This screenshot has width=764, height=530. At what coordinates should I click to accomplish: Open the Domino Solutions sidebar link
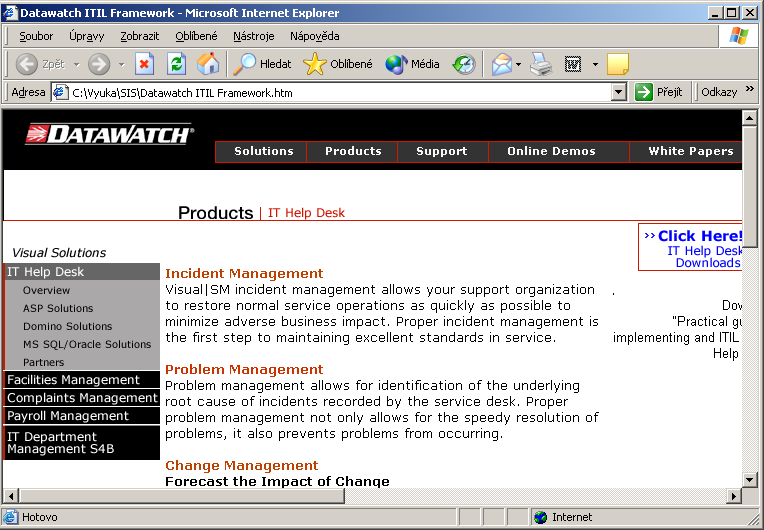click(x=68, y=326)
